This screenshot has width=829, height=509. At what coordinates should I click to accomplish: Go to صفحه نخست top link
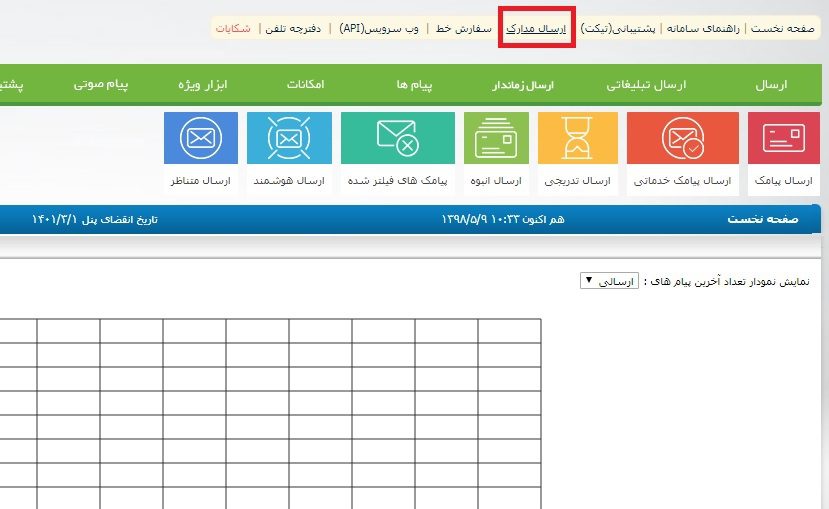point(782,29)
